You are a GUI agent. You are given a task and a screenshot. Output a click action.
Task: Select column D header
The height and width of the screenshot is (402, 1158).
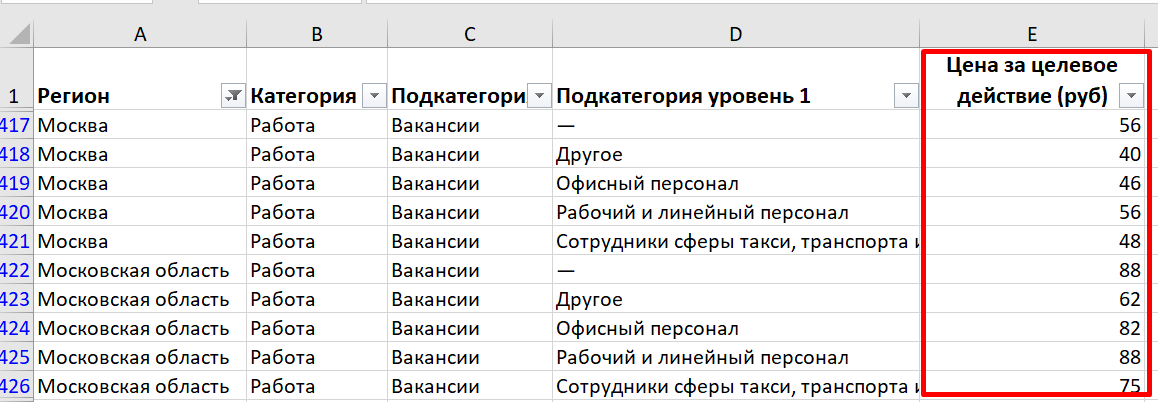click(x=735, y=34)
